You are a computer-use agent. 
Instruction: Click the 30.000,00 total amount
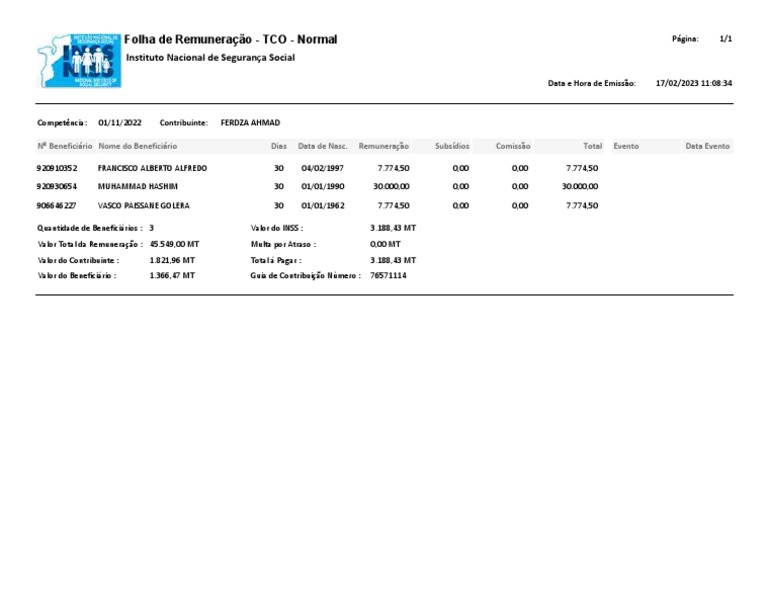coord(579,187)
